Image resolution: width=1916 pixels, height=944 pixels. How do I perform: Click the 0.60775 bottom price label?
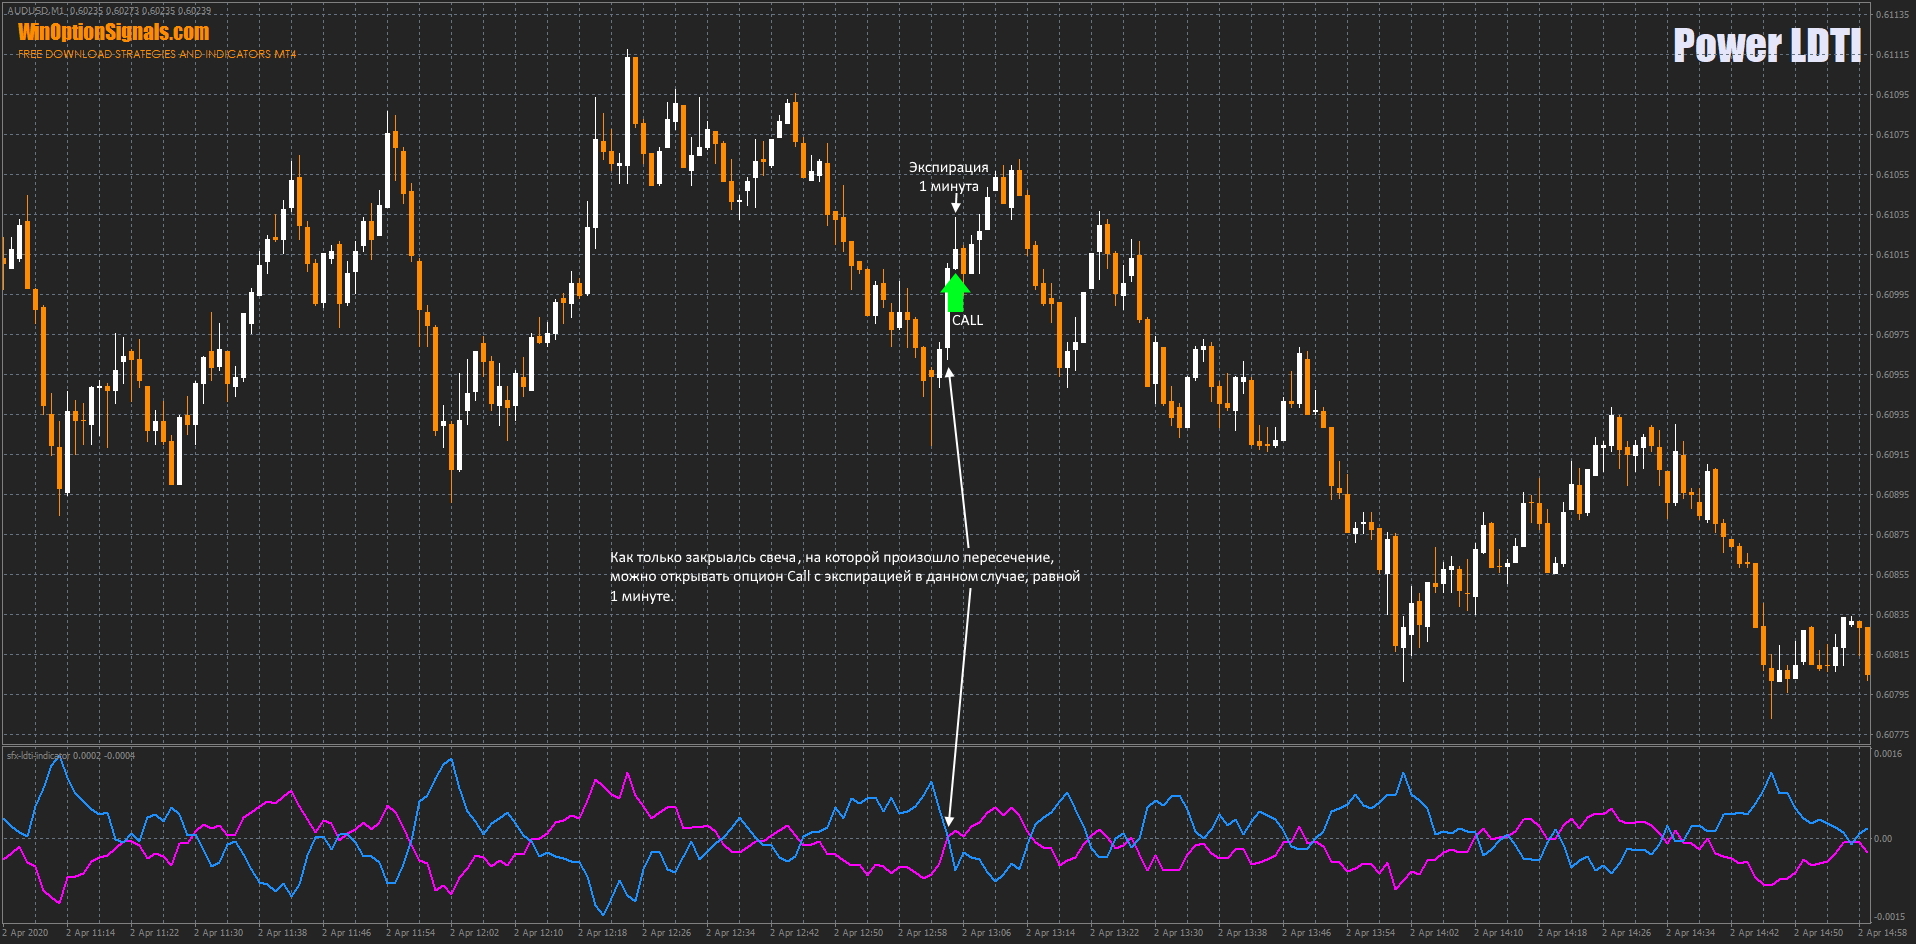1893,735
